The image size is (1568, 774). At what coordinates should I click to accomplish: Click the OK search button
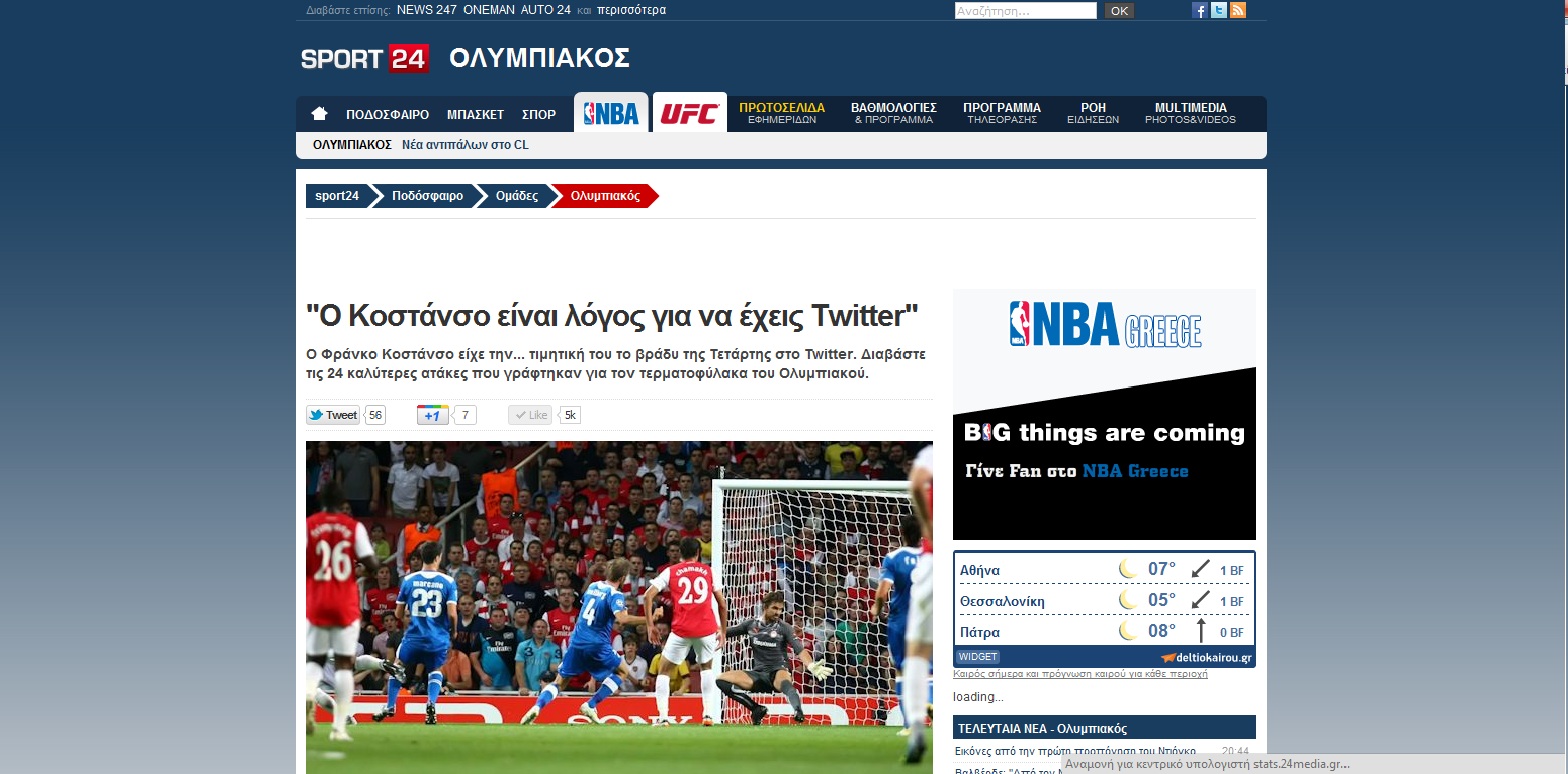[x=1119, y=11]
